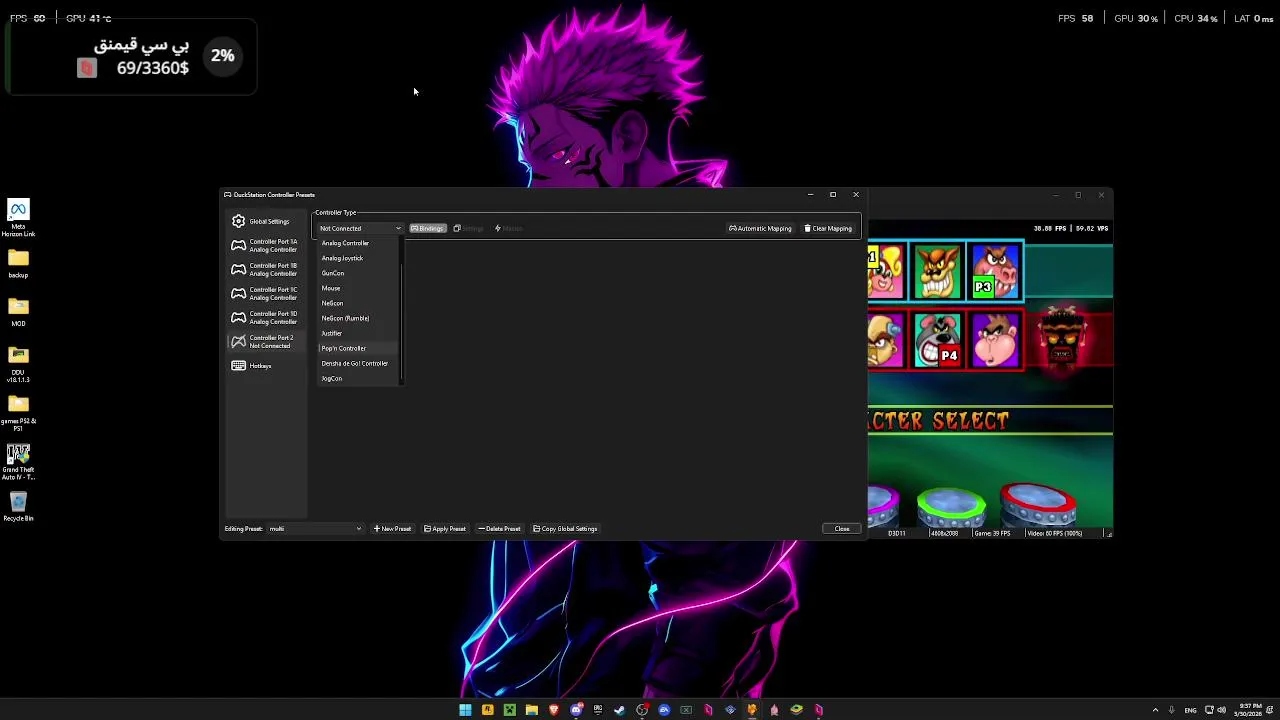This screenshot has height=720, width=1280.
Task: Open Steam from the taskbar
Action: 620,710
